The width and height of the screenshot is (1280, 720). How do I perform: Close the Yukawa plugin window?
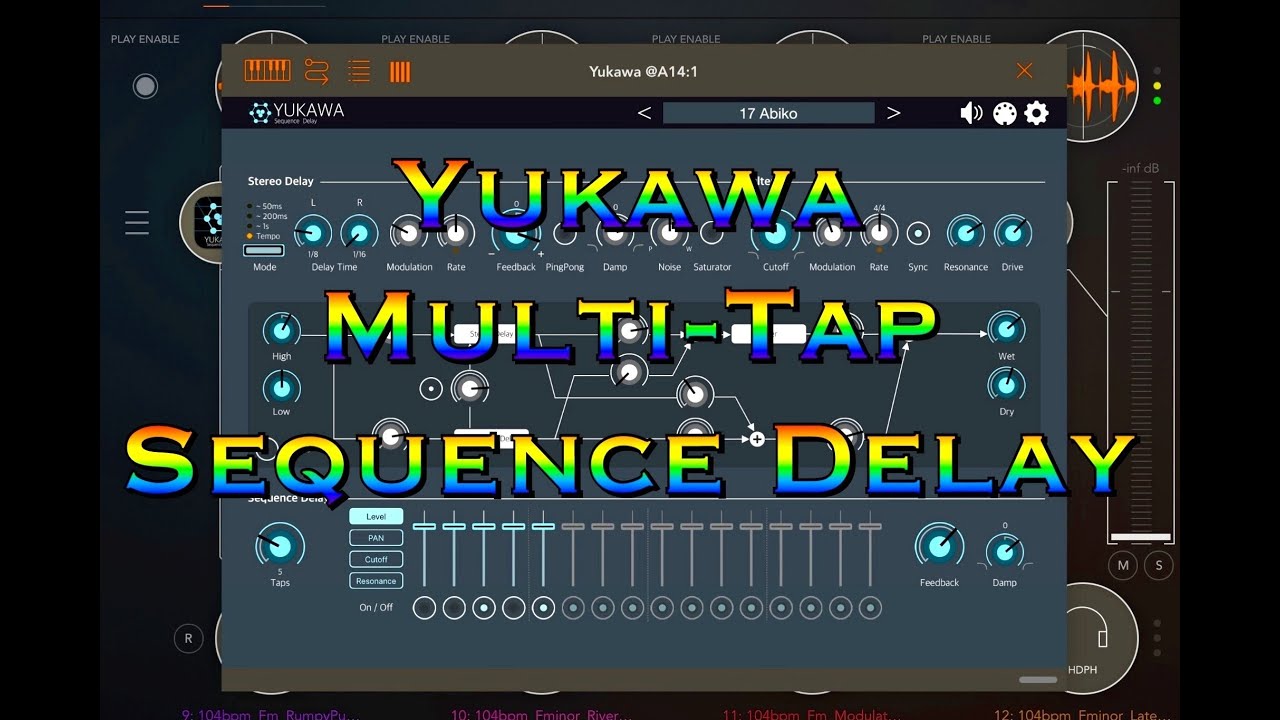coord(1024,70)
